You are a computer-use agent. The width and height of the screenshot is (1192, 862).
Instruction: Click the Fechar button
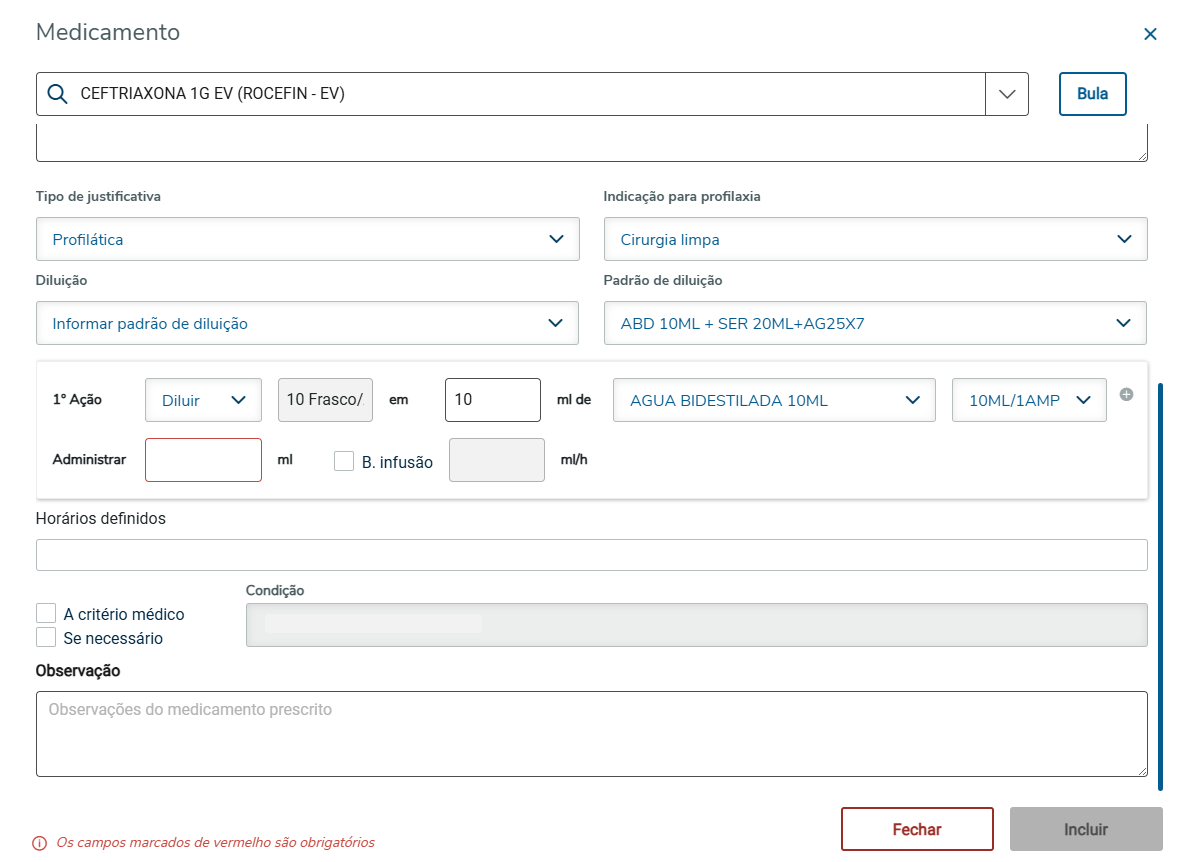point(917,829)
